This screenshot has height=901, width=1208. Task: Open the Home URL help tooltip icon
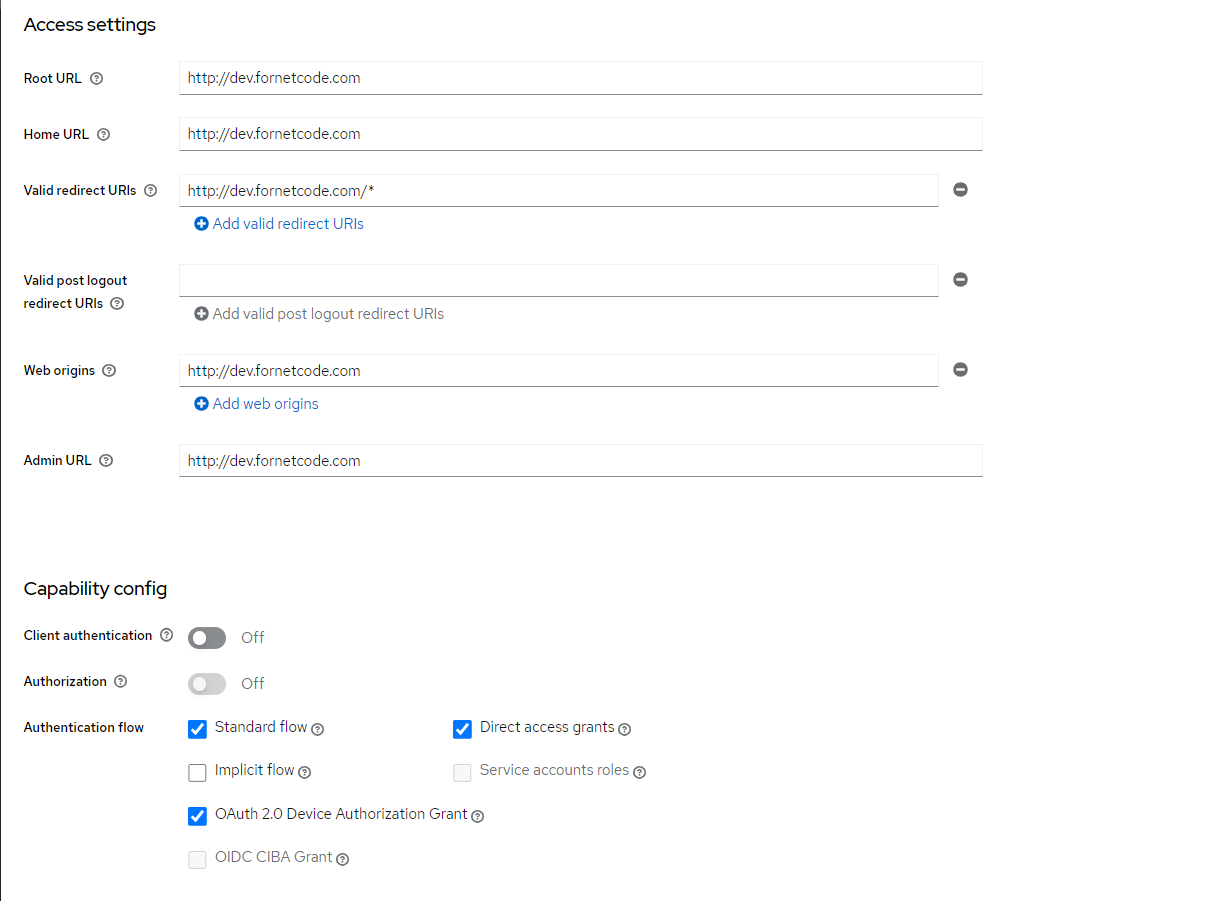104,134
